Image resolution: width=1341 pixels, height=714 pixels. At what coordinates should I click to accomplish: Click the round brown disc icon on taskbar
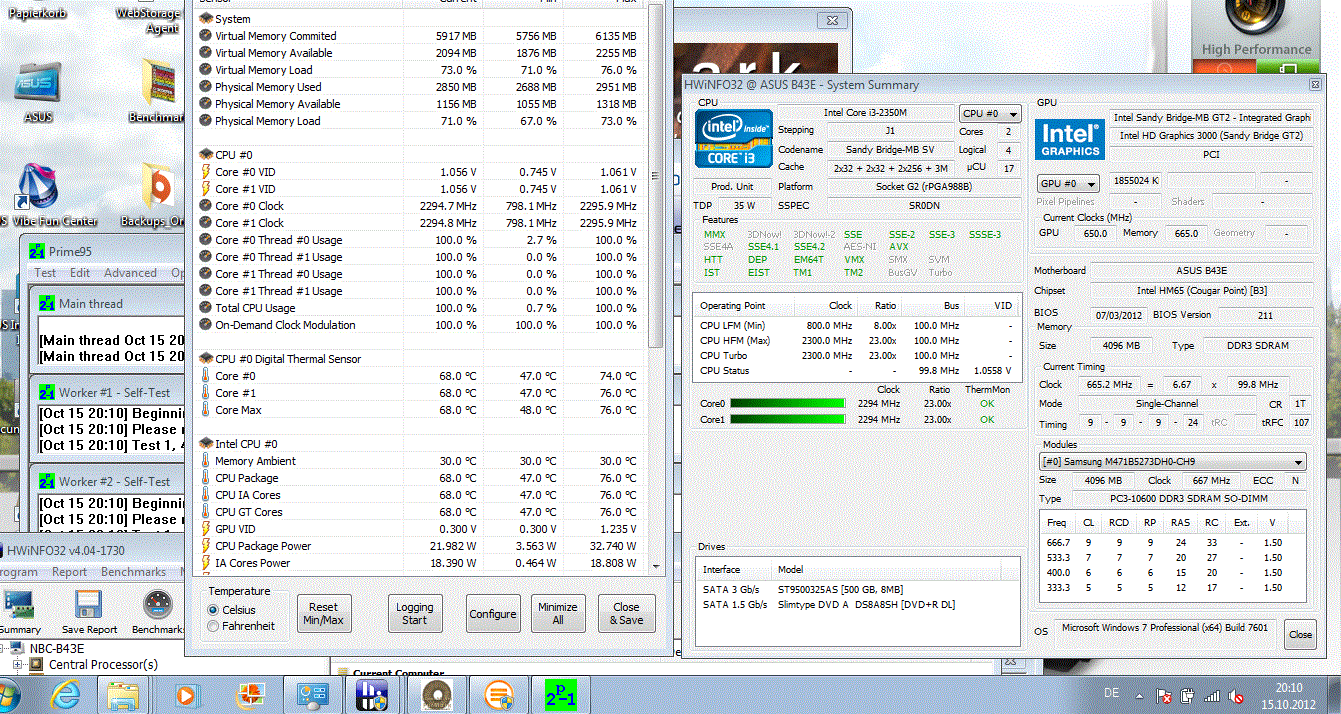[x=435, y=694]
